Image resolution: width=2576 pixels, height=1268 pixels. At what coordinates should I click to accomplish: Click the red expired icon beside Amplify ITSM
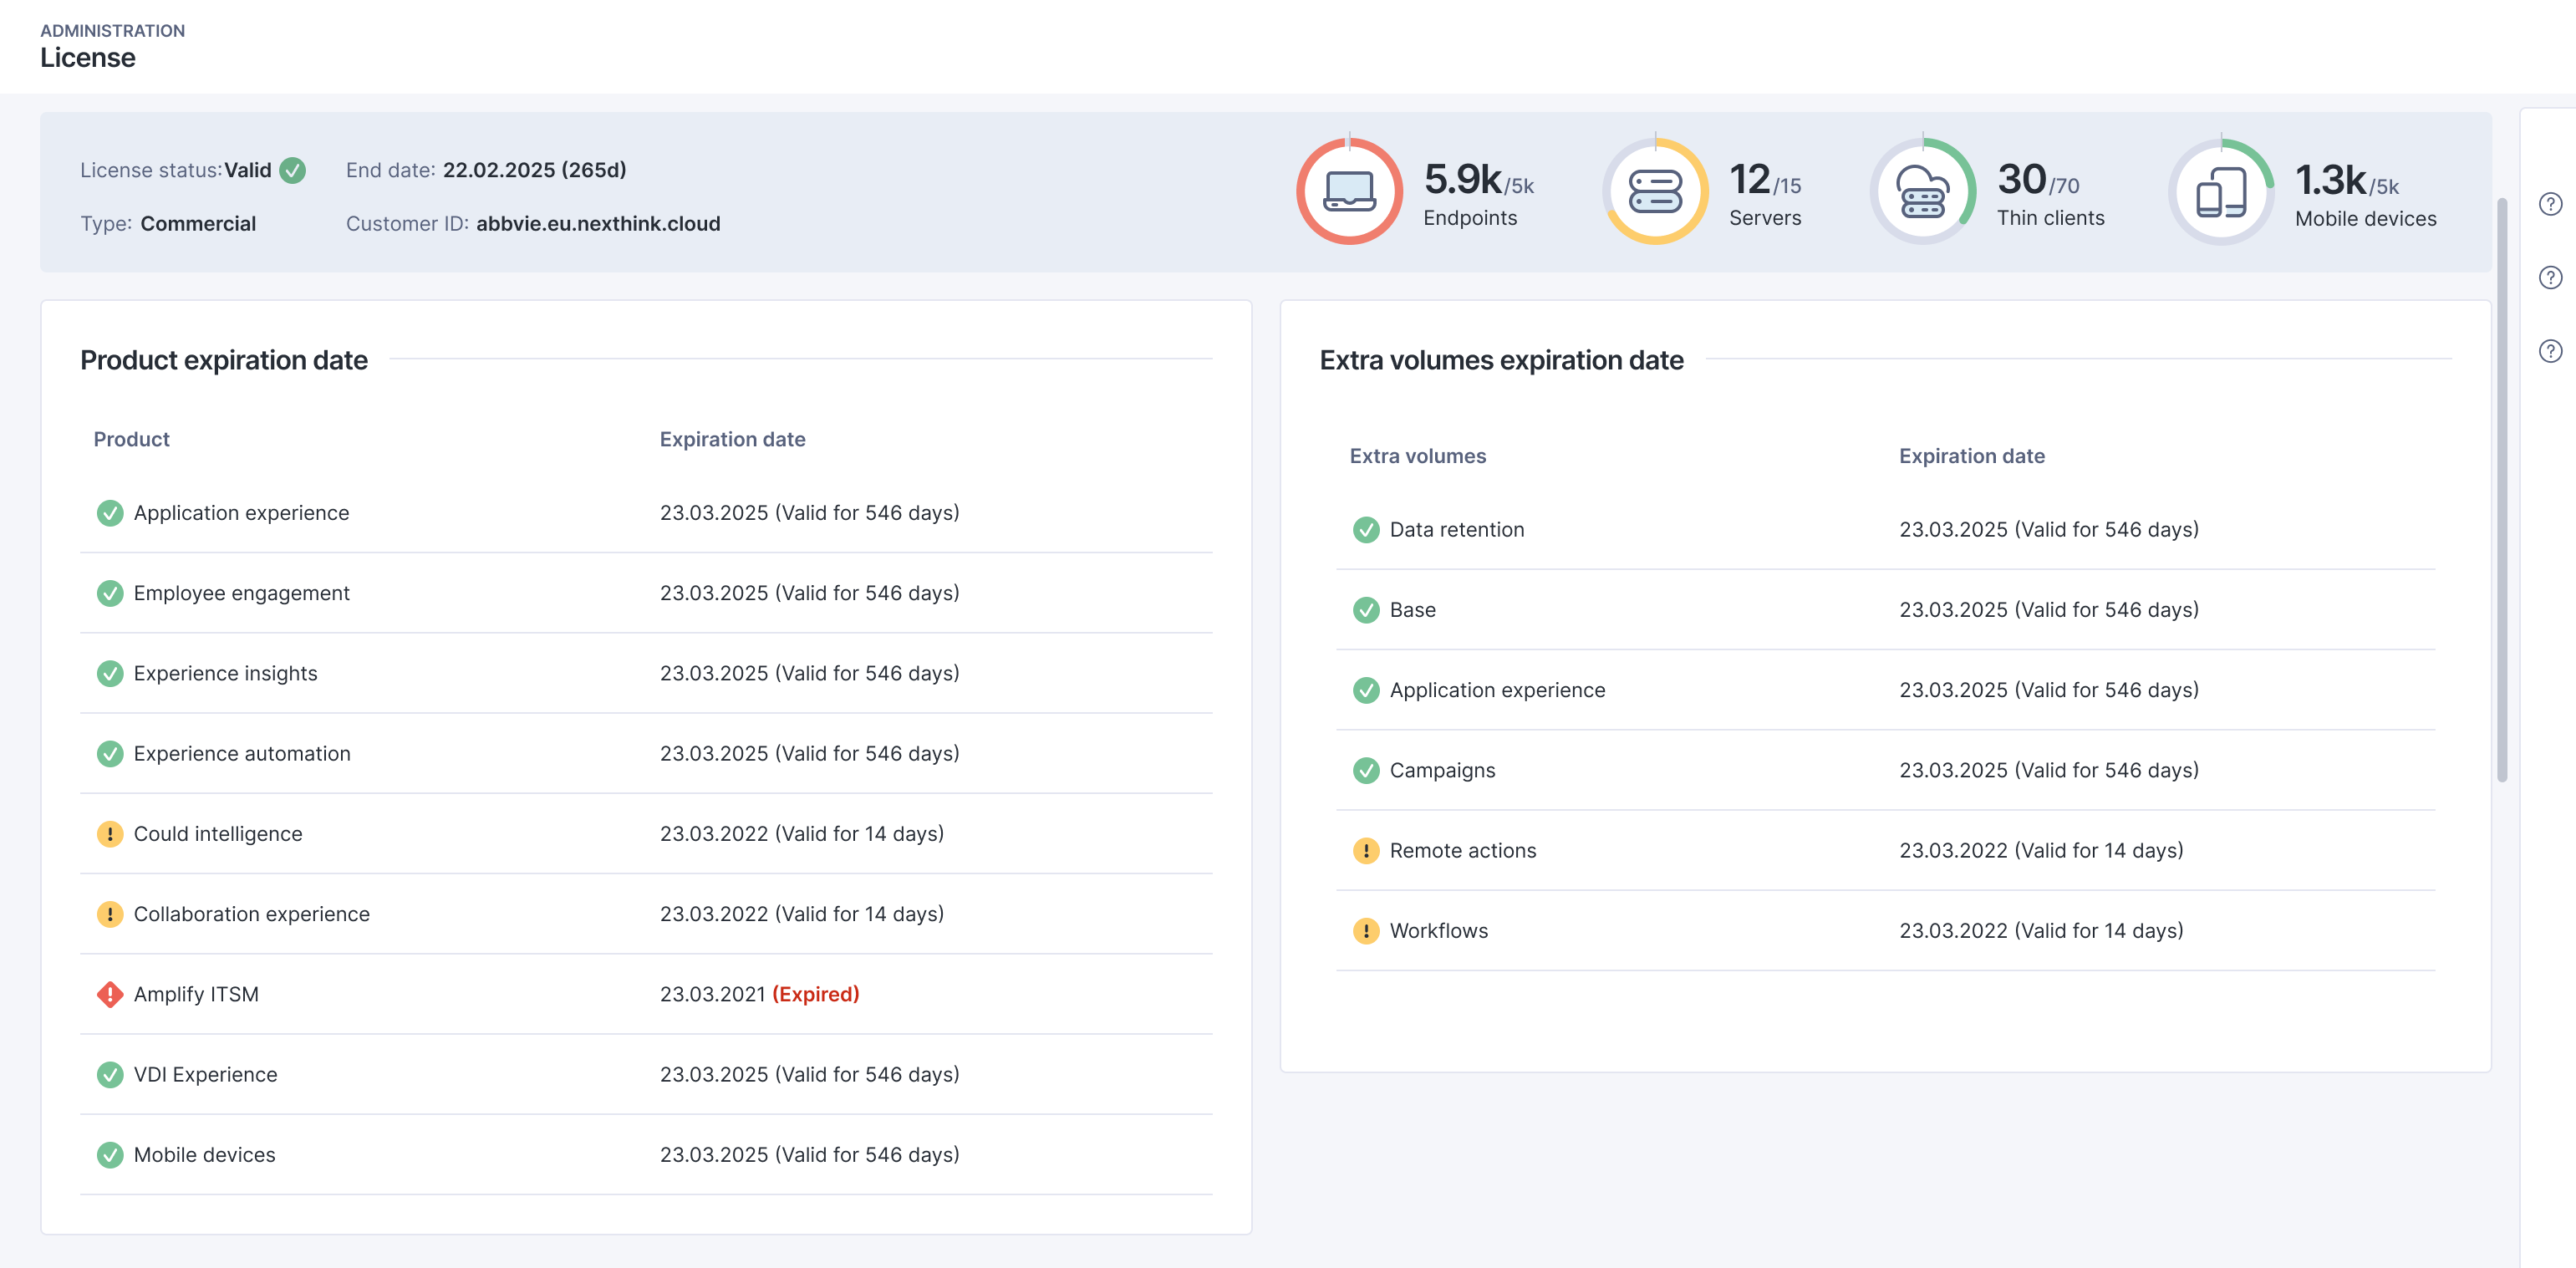coord(109,994)
